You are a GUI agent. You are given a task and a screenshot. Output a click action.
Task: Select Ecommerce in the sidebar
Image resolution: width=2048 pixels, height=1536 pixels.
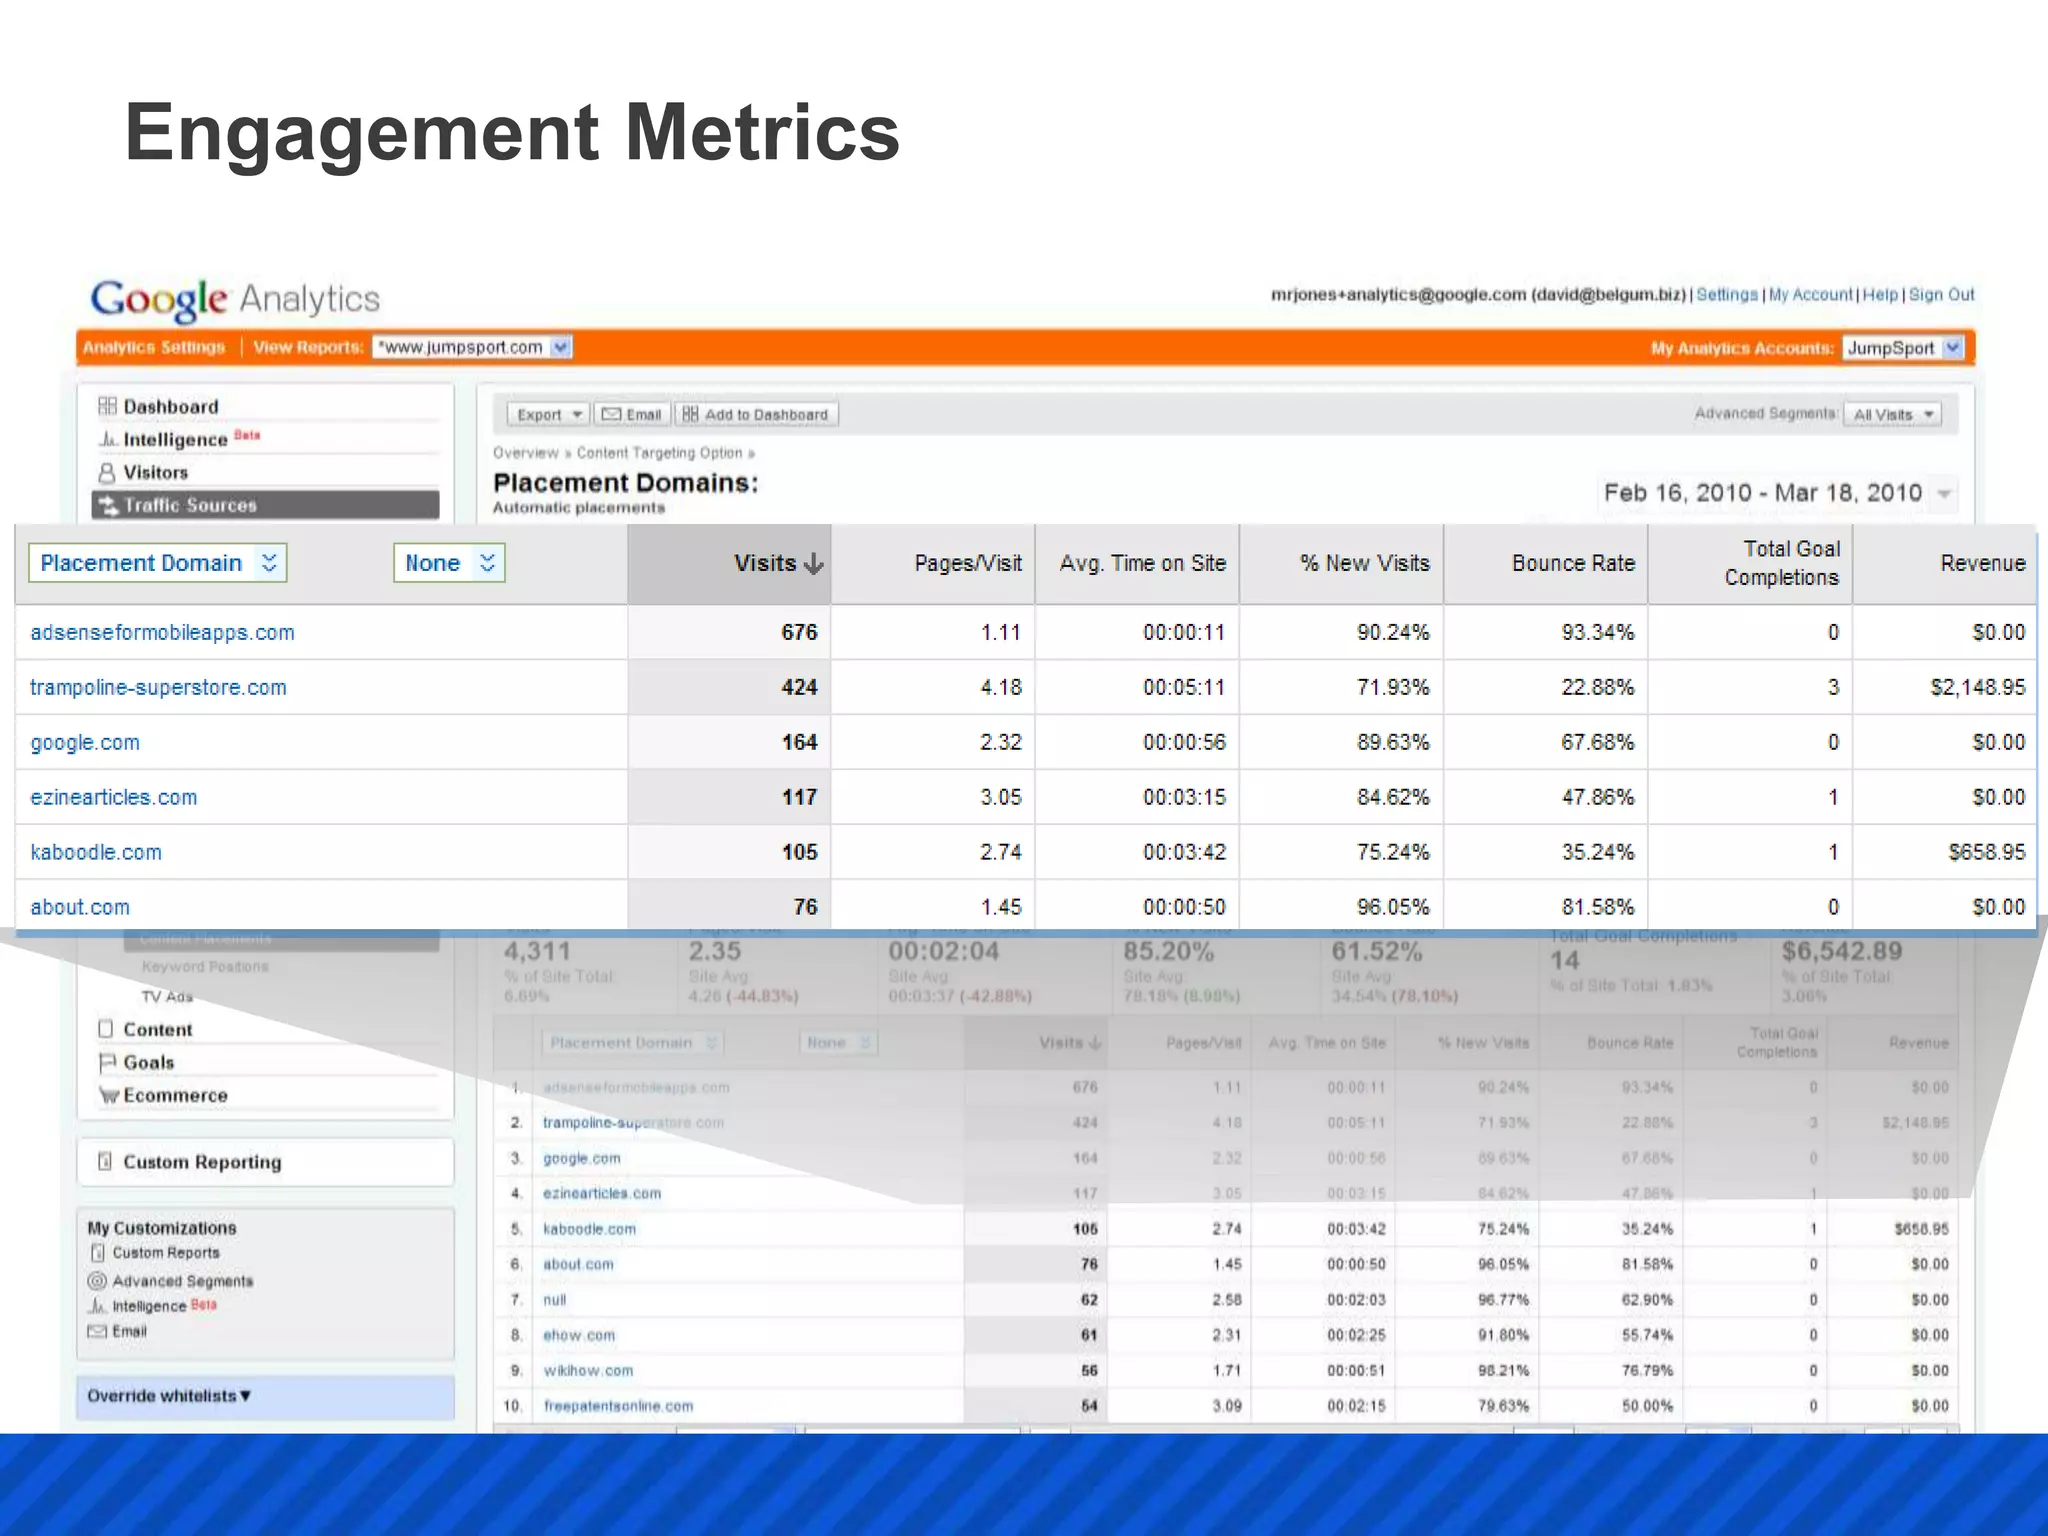175,1095
